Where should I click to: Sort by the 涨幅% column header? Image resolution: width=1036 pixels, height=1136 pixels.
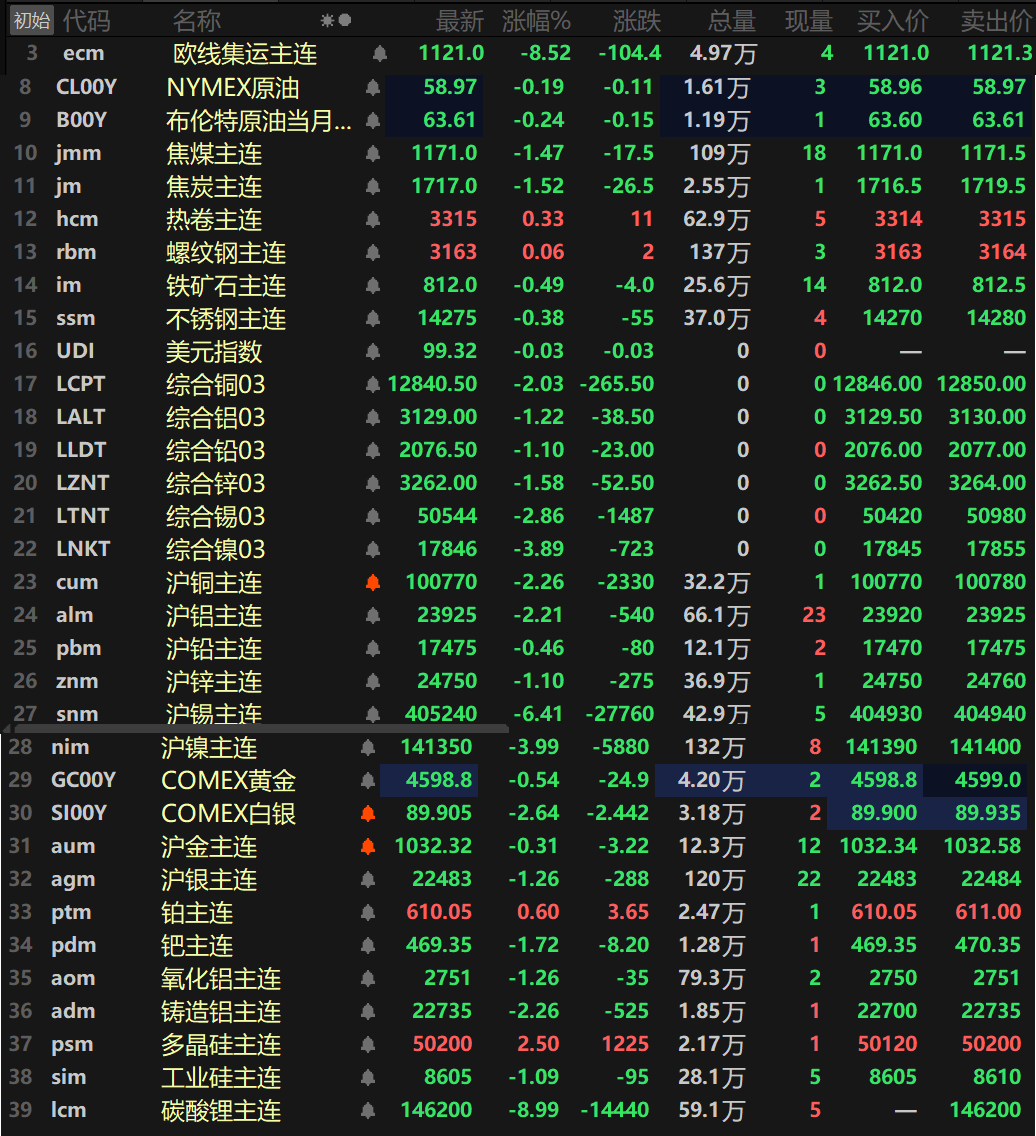click(536, 20)
